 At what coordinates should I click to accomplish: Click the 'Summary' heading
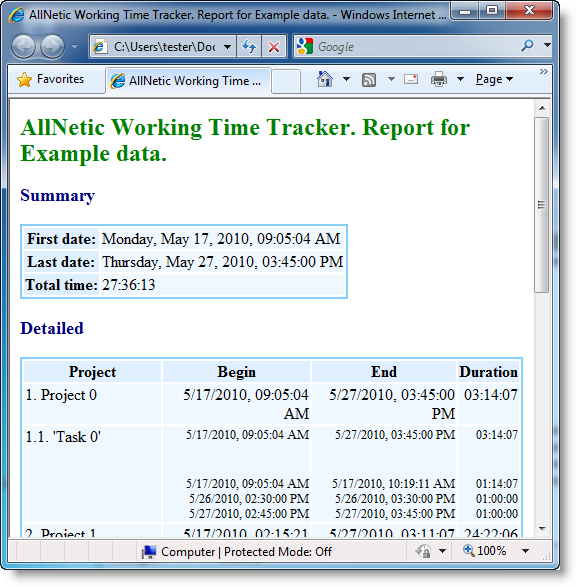click(58, 195)
